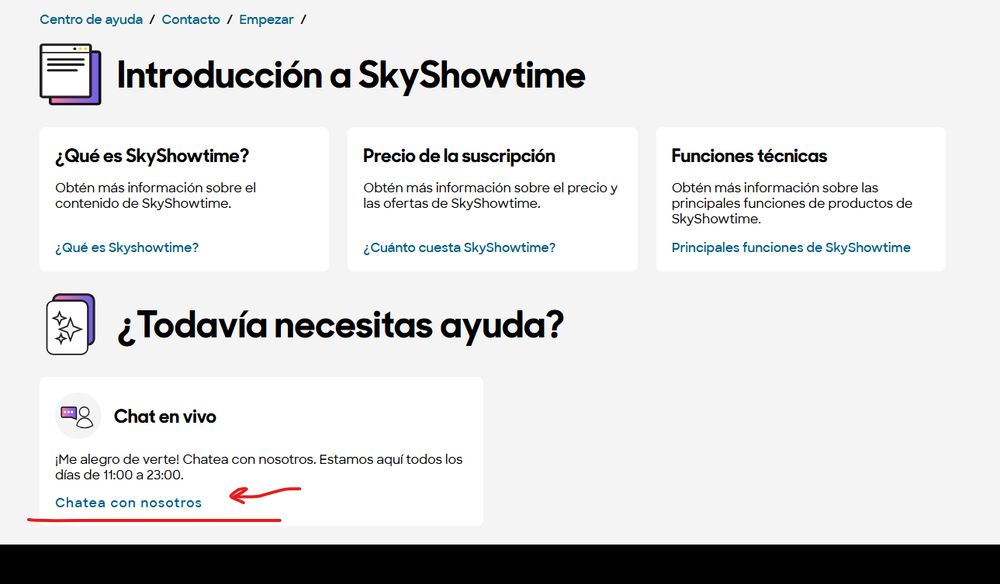Click the text about precio y ofertas
Viewport: 1000px width, 584px height.
coord(490,196)
